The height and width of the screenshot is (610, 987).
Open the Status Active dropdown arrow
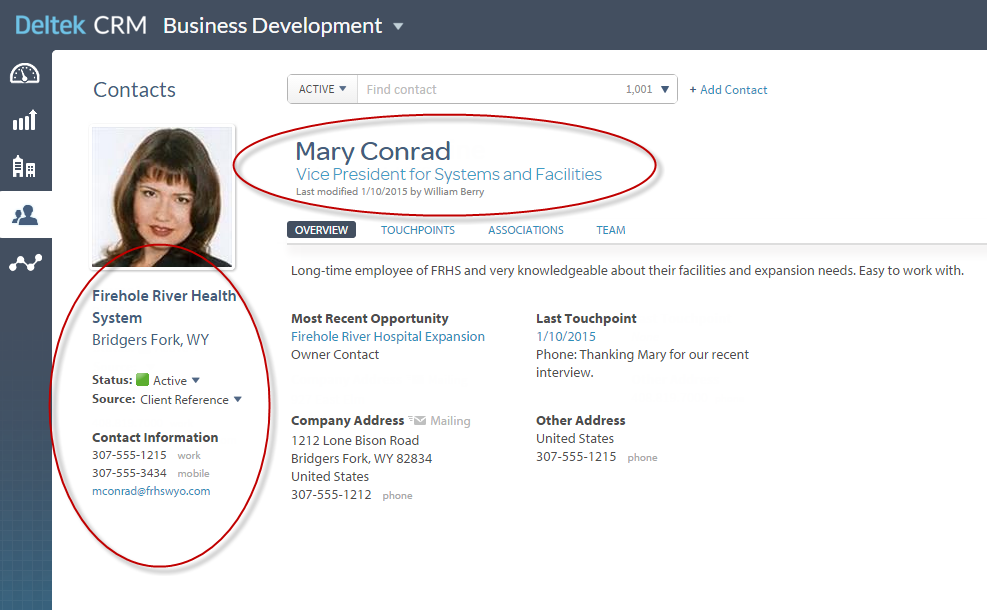(196, 380)
